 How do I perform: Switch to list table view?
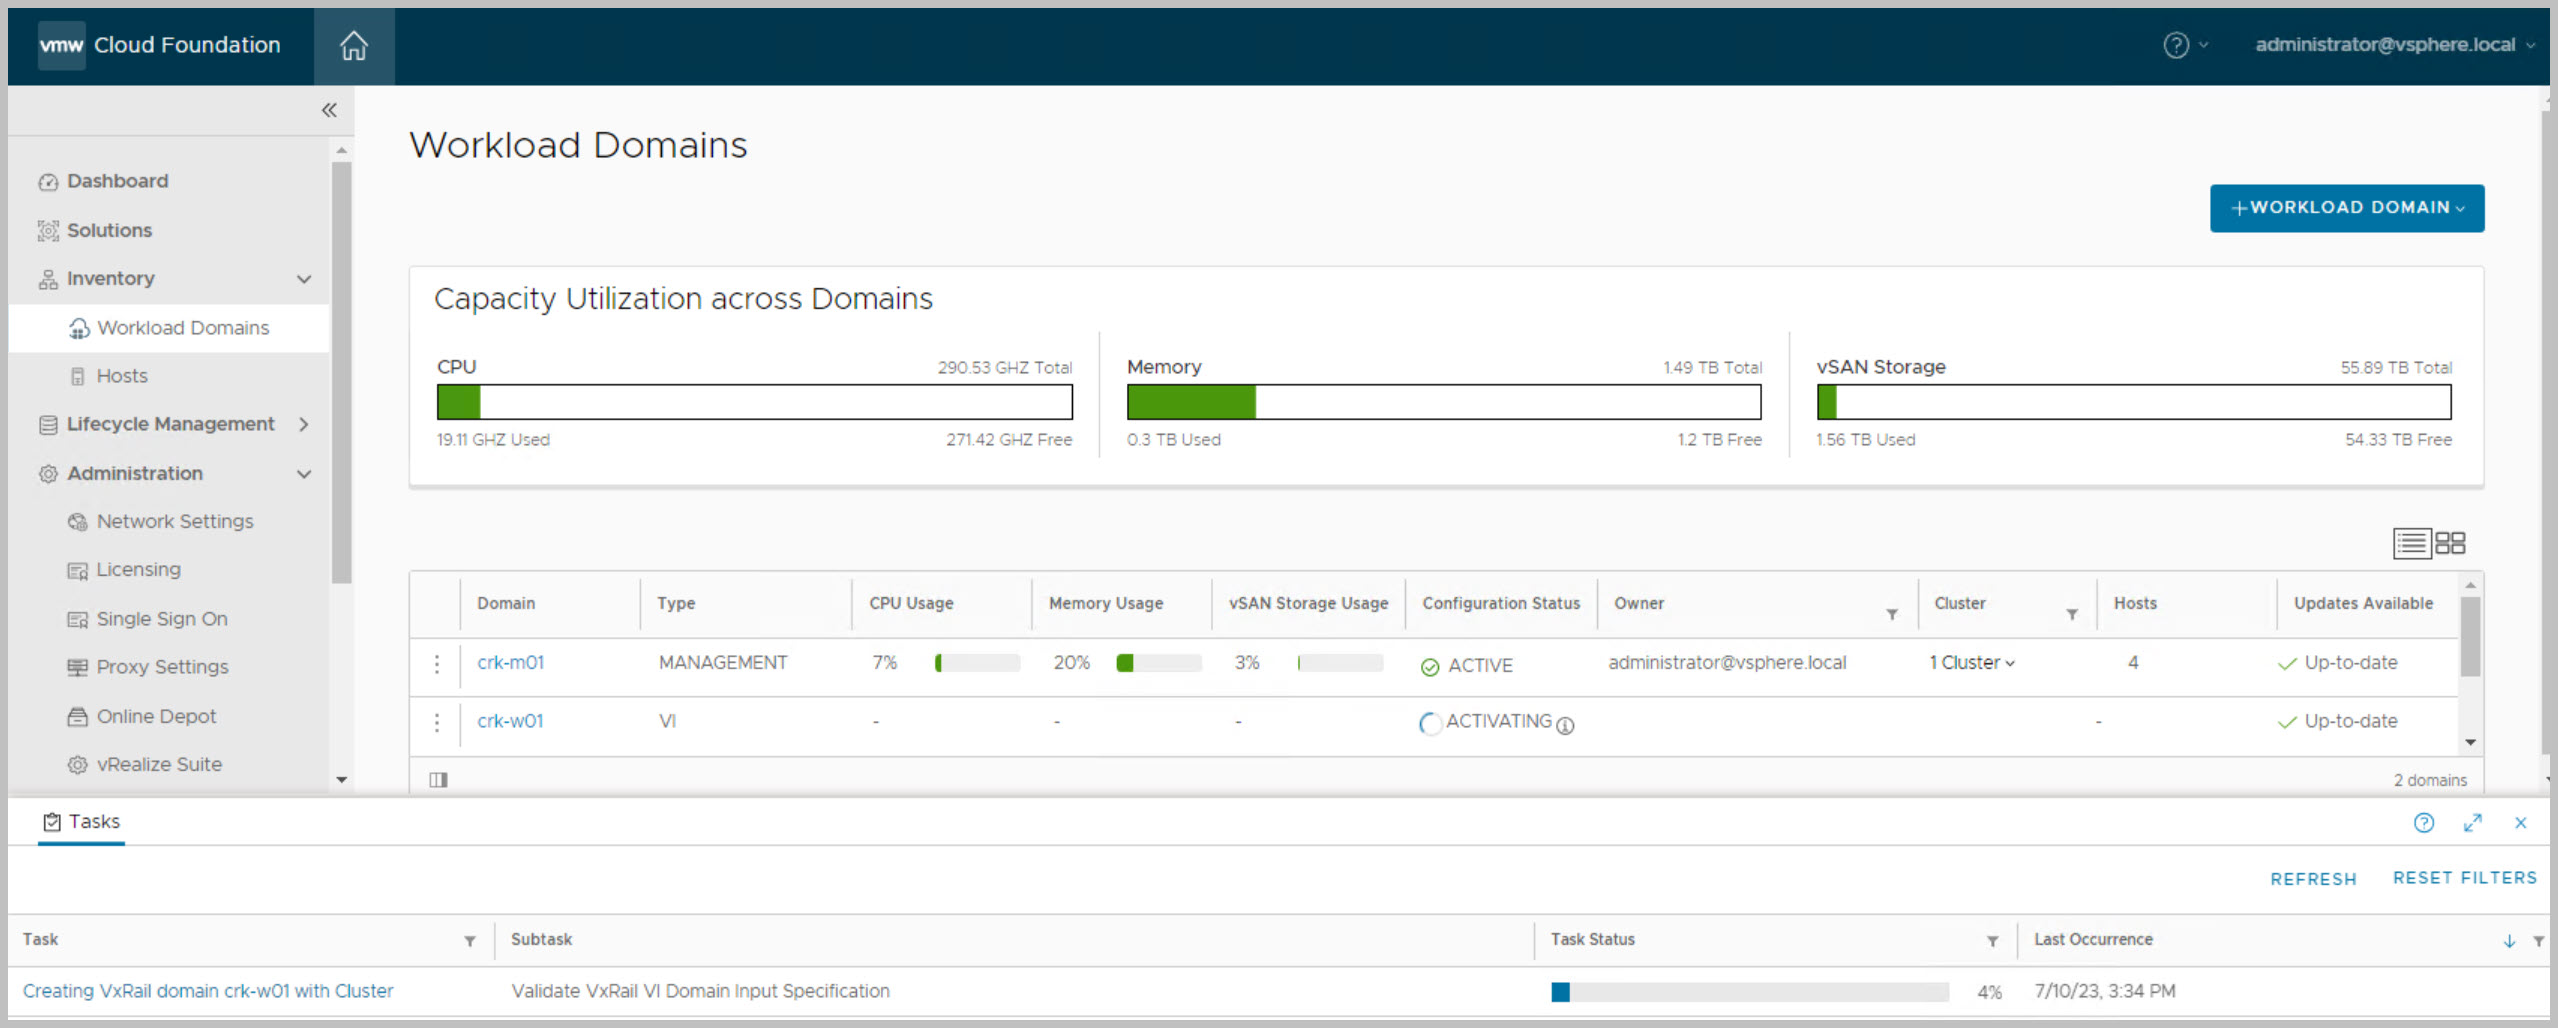(x=2411, y=543)
